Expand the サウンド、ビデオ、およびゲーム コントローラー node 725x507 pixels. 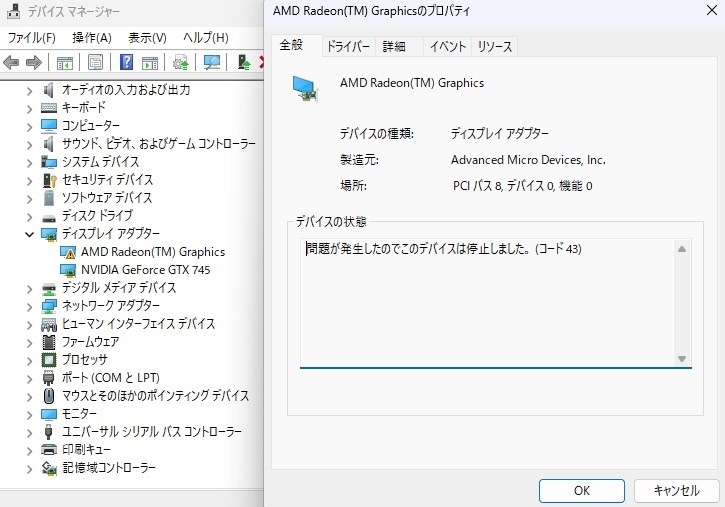(30, 145)
